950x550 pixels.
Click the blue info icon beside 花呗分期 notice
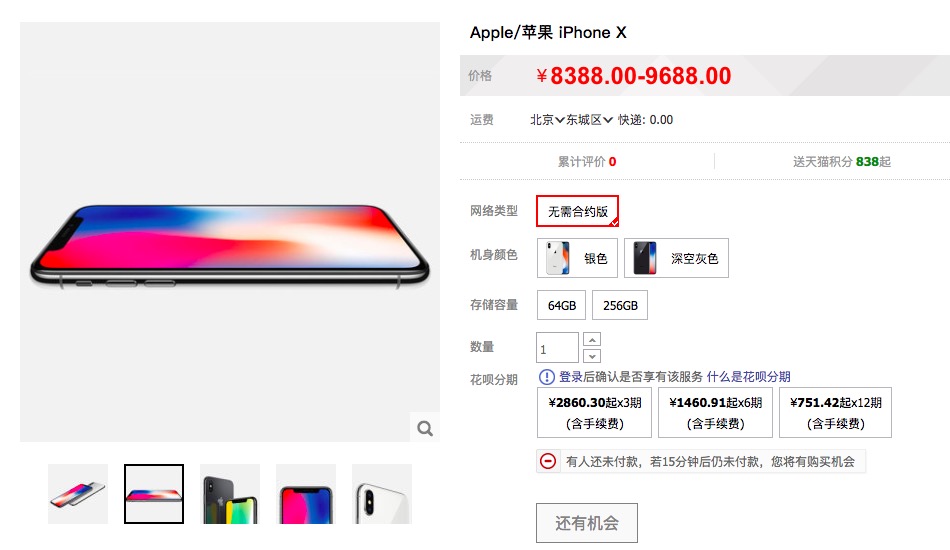pos(546,377)
